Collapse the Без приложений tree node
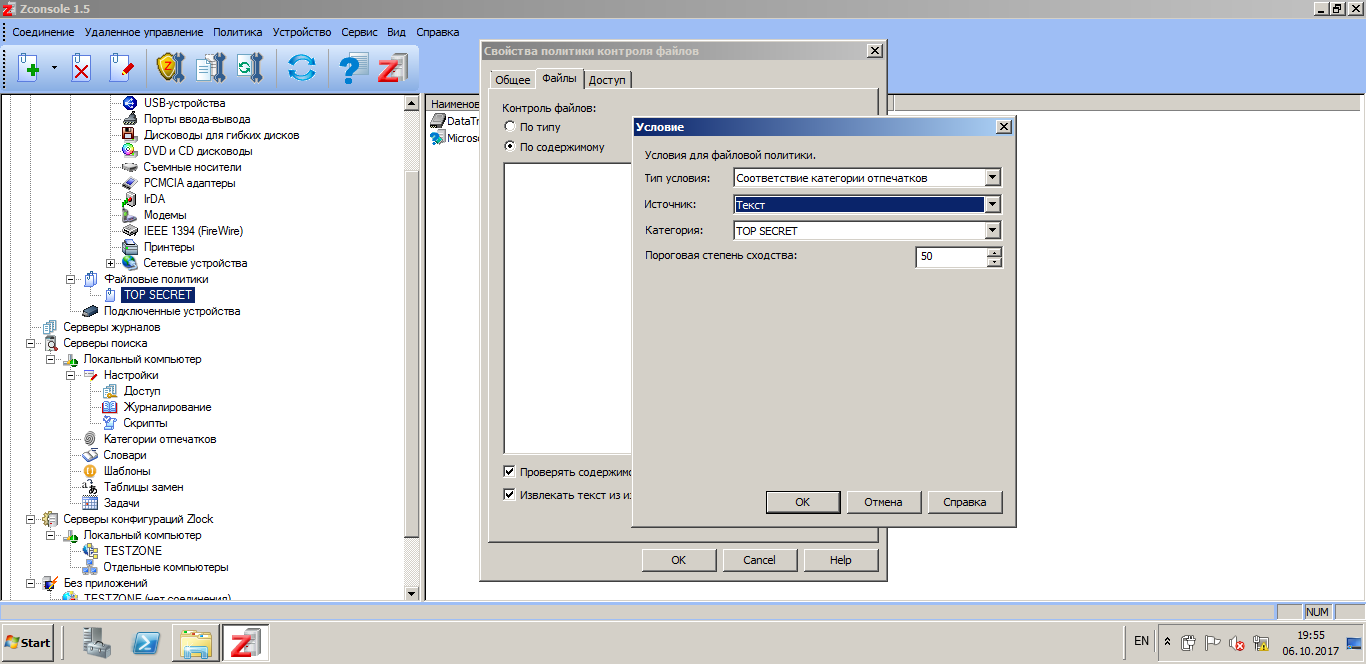The height and width of the screenshot is (664, 1366). 31,583
